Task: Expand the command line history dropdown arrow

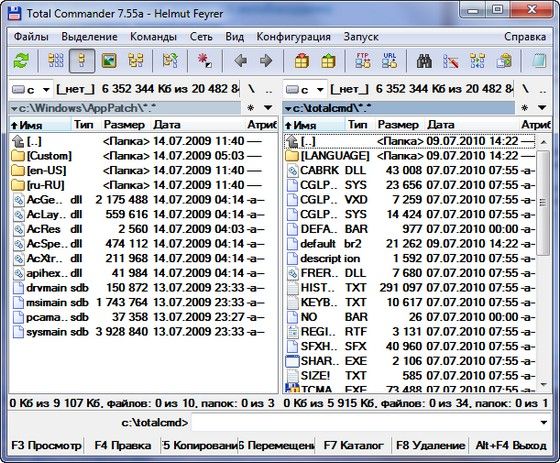Action: coord(544,423)
